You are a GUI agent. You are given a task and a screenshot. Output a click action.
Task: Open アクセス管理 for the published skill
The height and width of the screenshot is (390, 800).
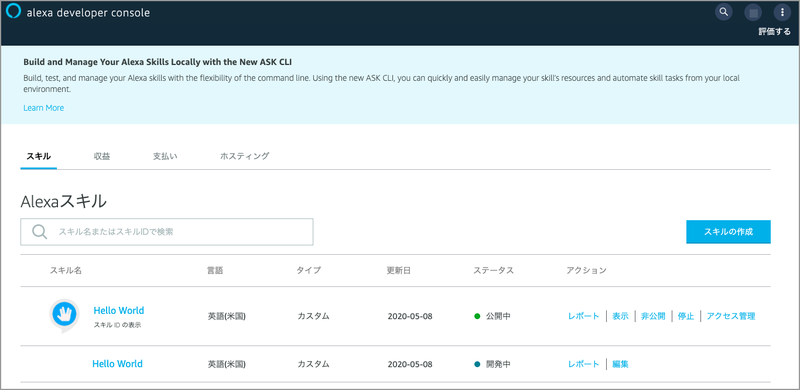[x=731, y=316]
